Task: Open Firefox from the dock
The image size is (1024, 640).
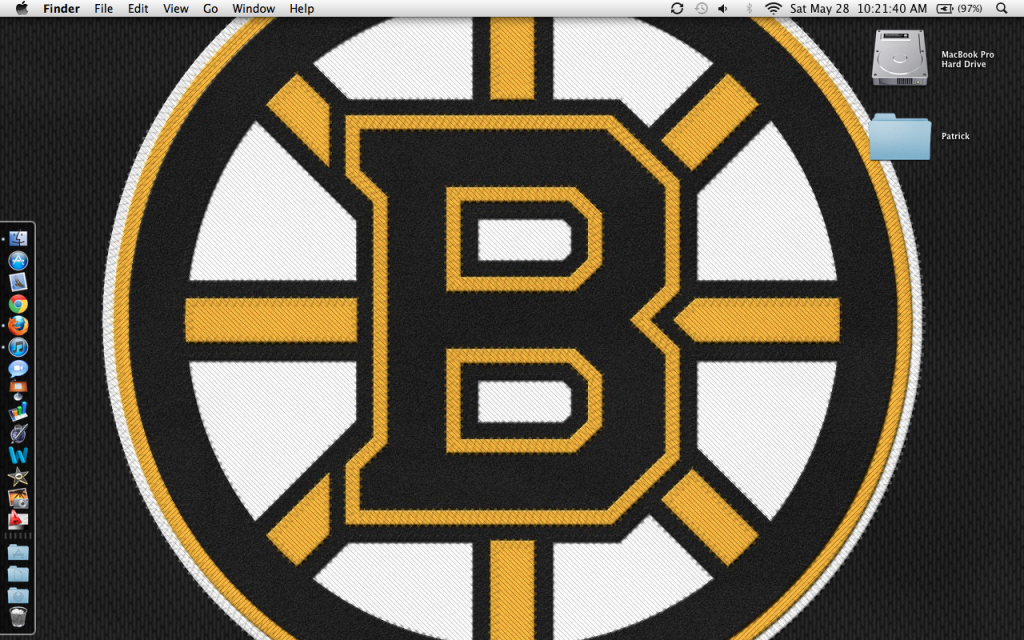Action: [x=18, y=325]
